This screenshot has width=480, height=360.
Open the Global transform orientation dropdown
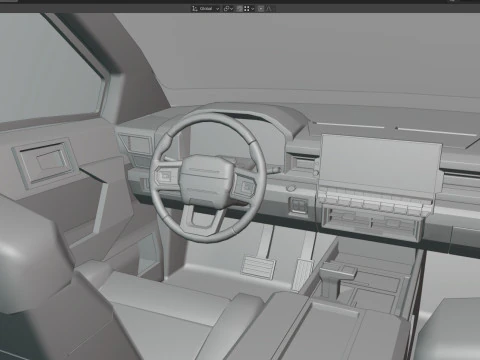coord(206,9)
